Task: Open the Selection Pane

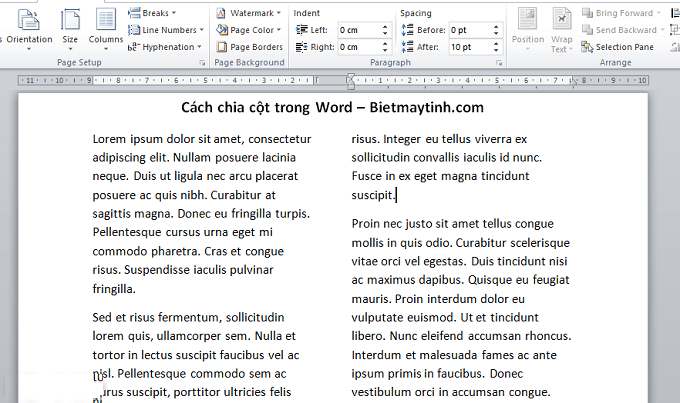Action: coord(618,47)
